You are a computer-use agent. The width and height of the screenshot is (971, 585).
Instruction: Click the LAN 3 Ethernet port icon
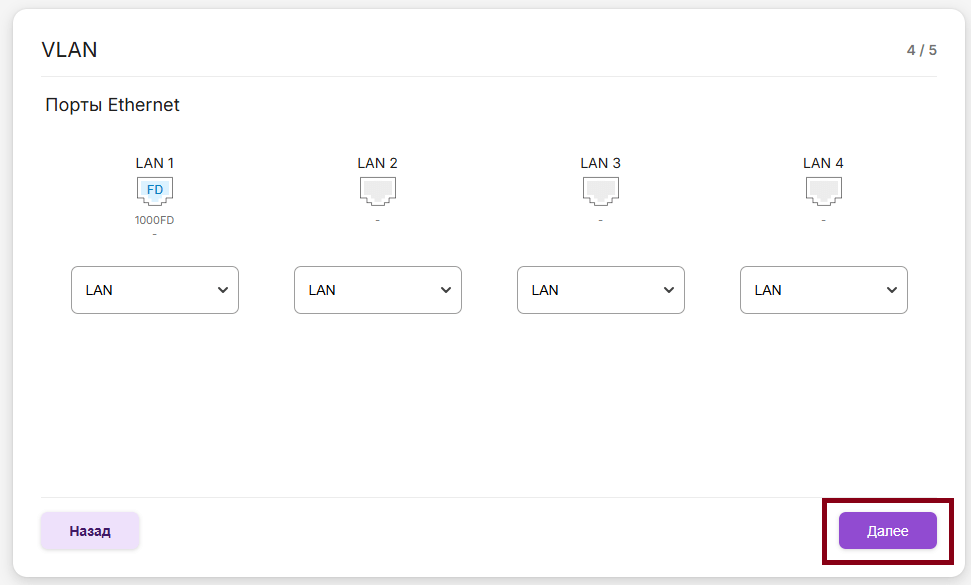(601, 190)
